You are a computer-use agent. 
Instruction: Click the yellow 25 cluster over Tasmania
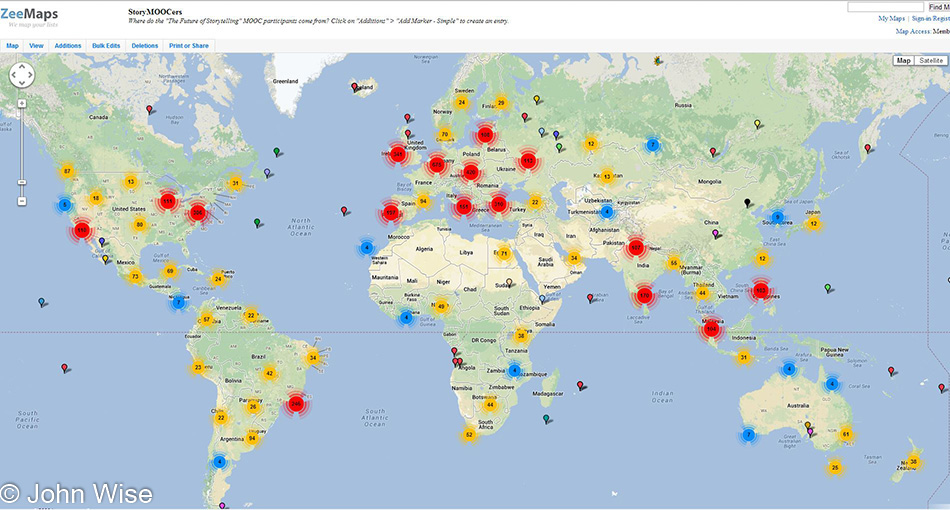(835, 468)
